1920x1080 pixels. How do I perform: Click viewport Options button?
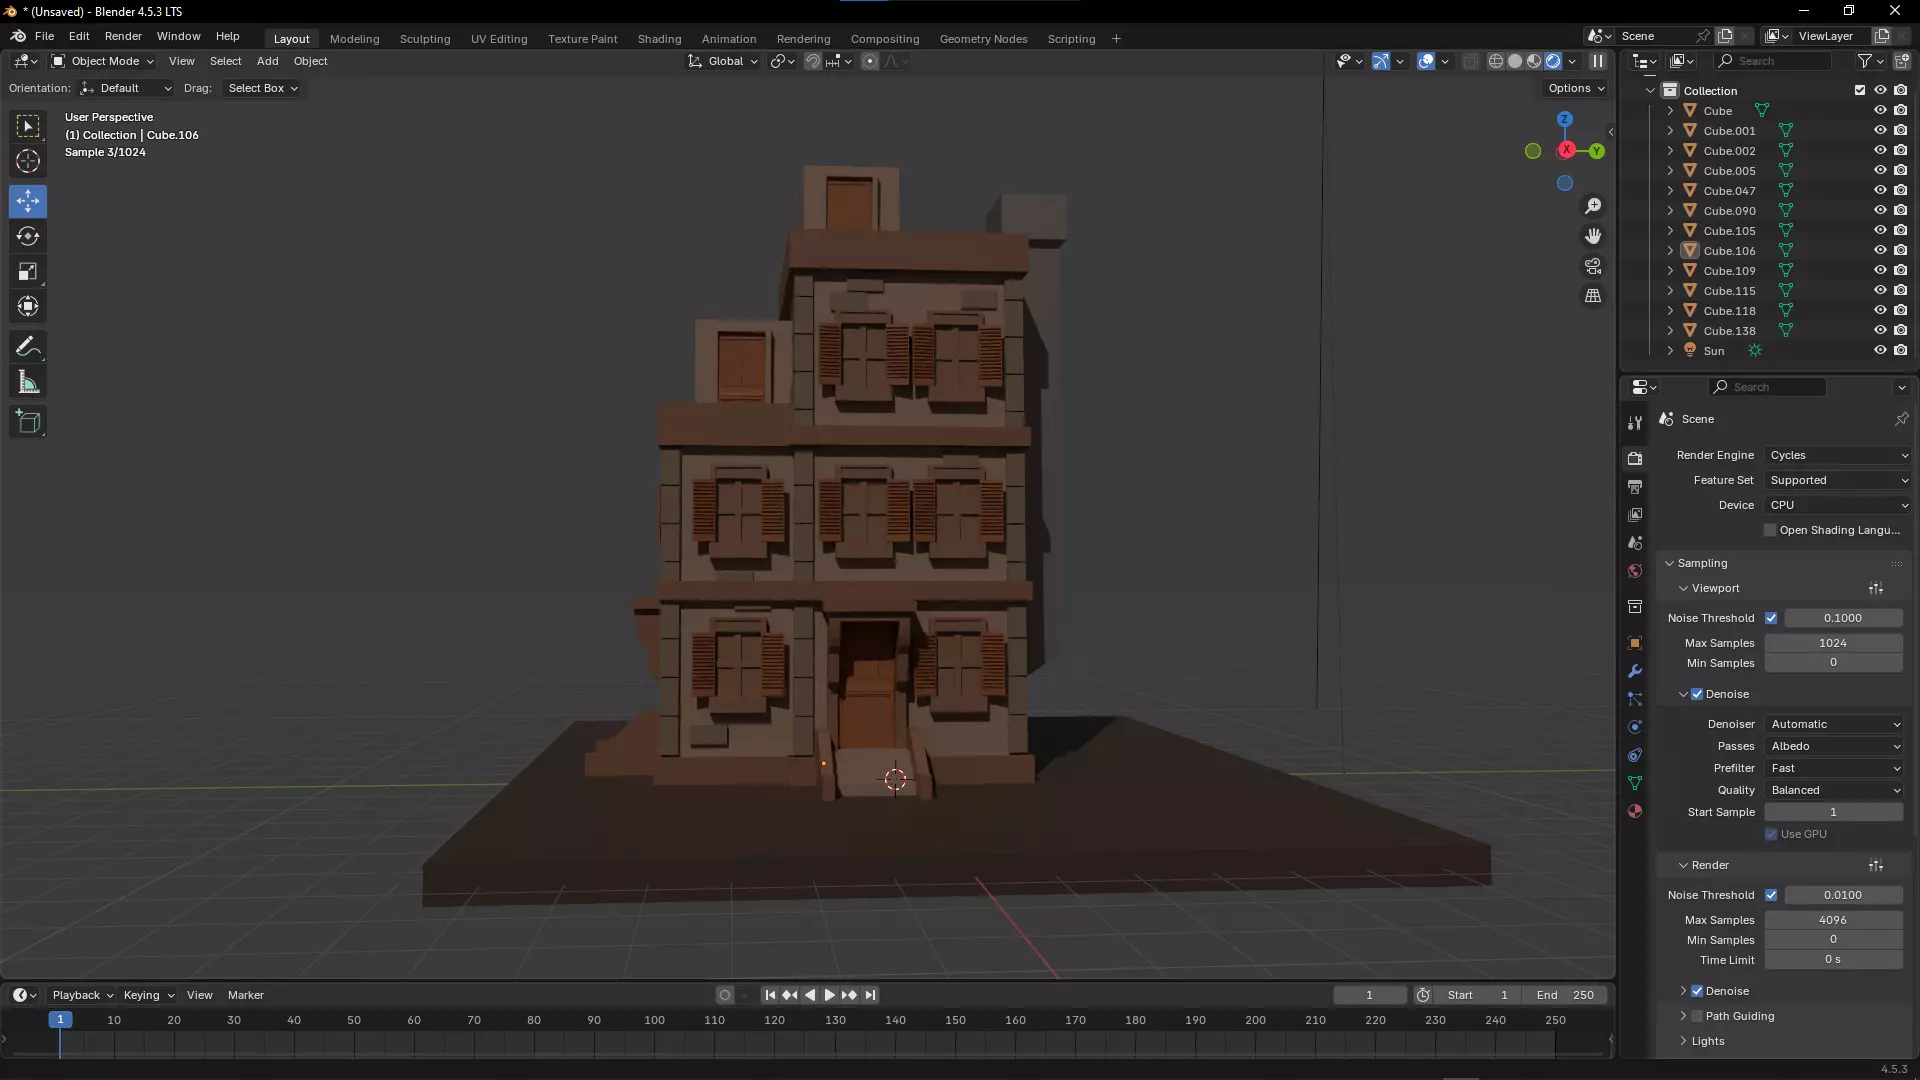coord(1576,88)
